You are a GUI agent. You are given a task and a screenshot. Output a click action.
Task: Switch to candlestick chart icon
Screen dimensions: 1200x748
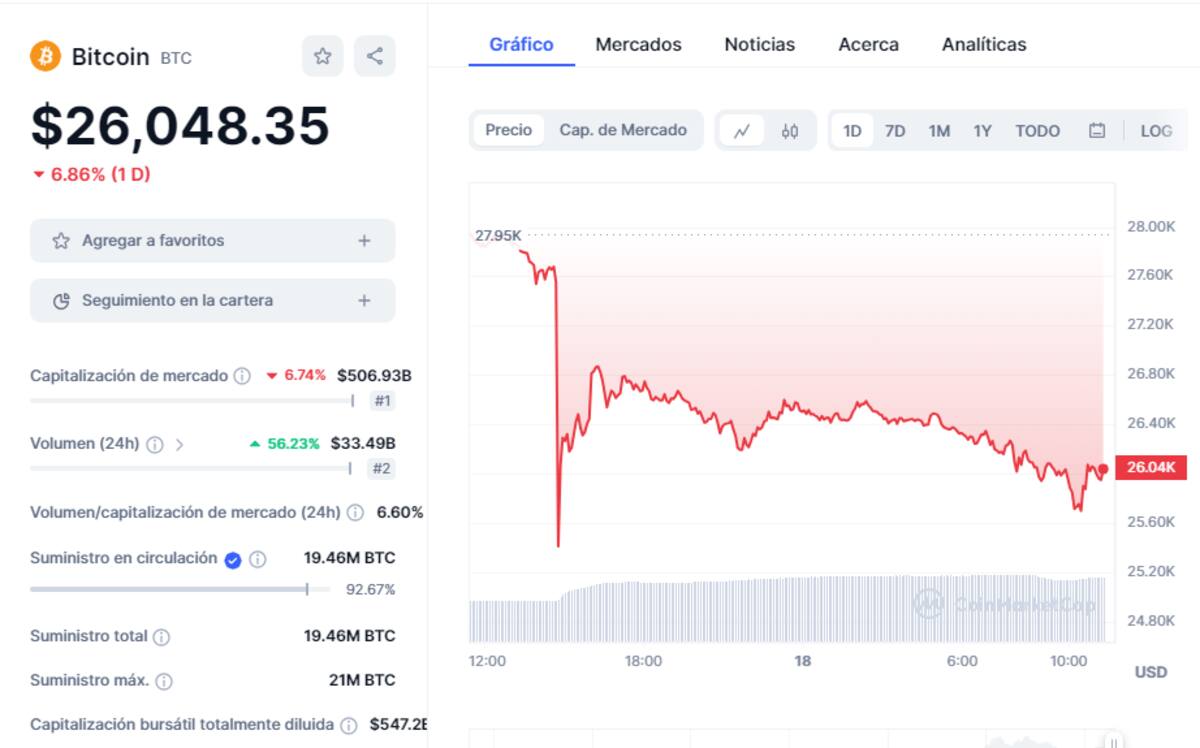point(790,131)
